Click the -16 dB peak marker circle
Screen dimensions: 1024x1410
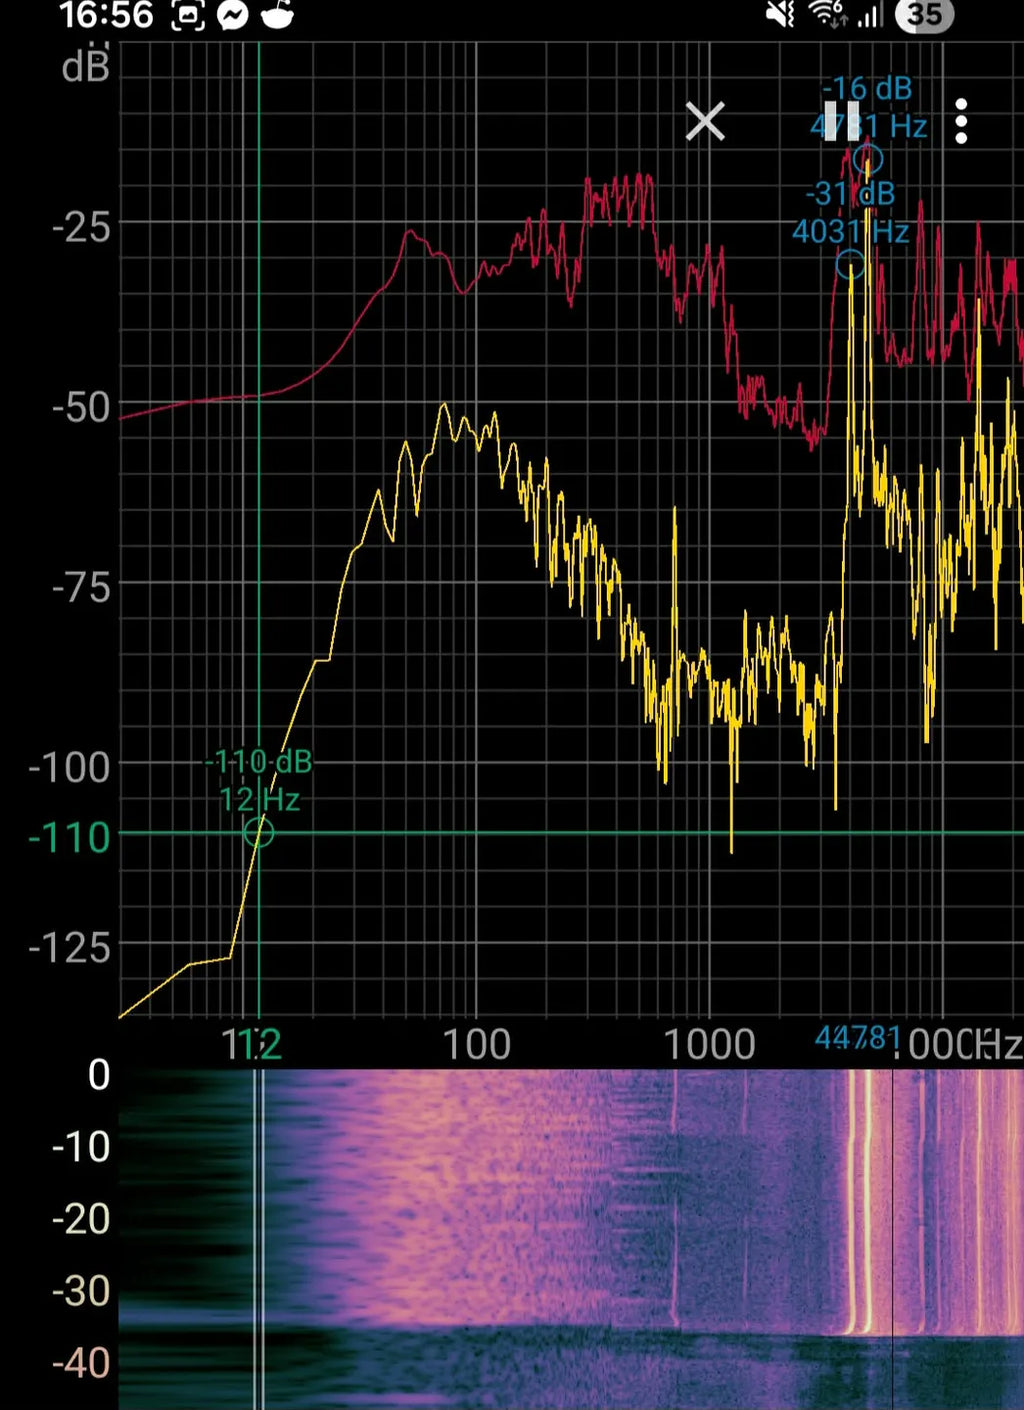868,159
